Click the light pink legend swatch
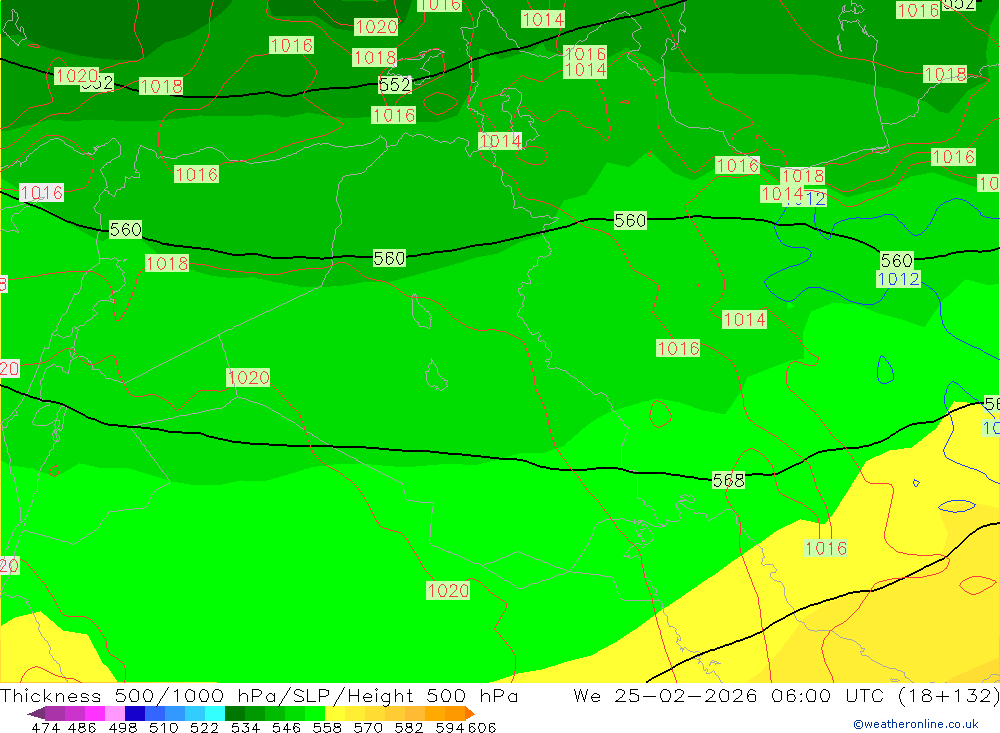The image size is (1000, 733). (115, 713)
